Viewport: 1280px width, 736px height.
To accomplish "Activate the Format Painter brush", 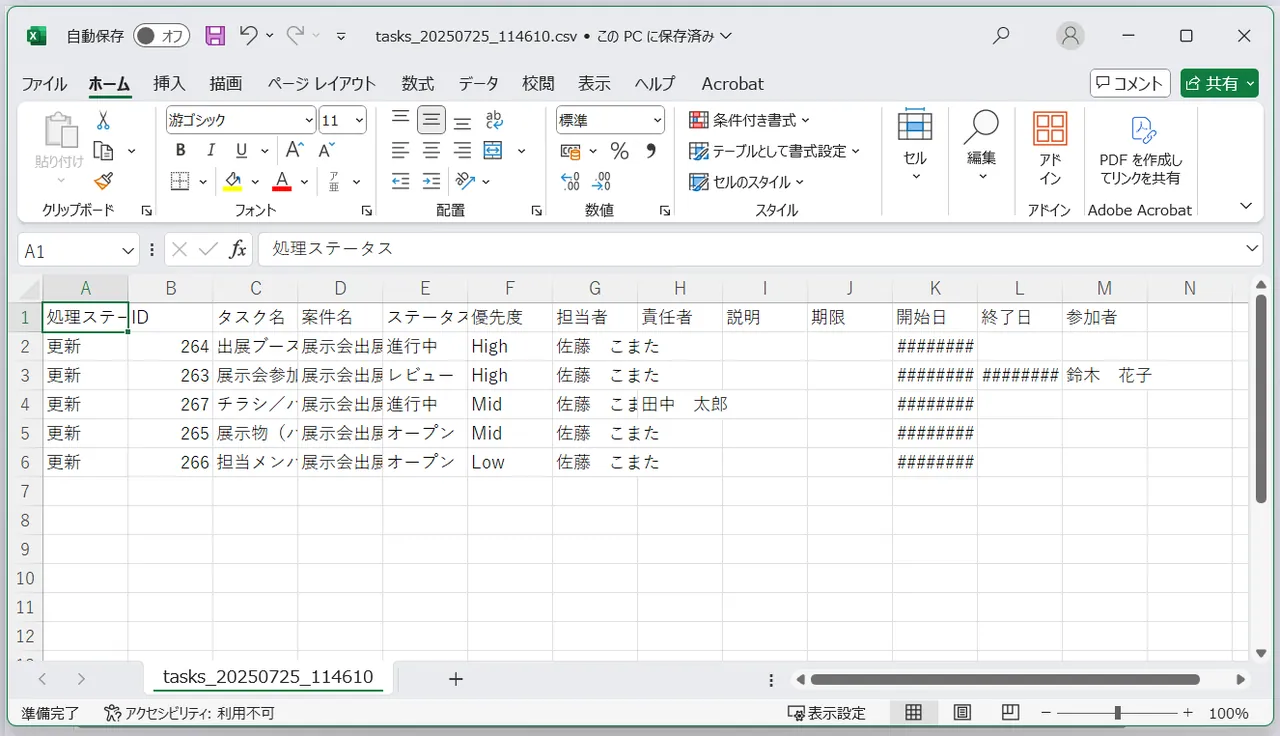I will pos(103,181).
